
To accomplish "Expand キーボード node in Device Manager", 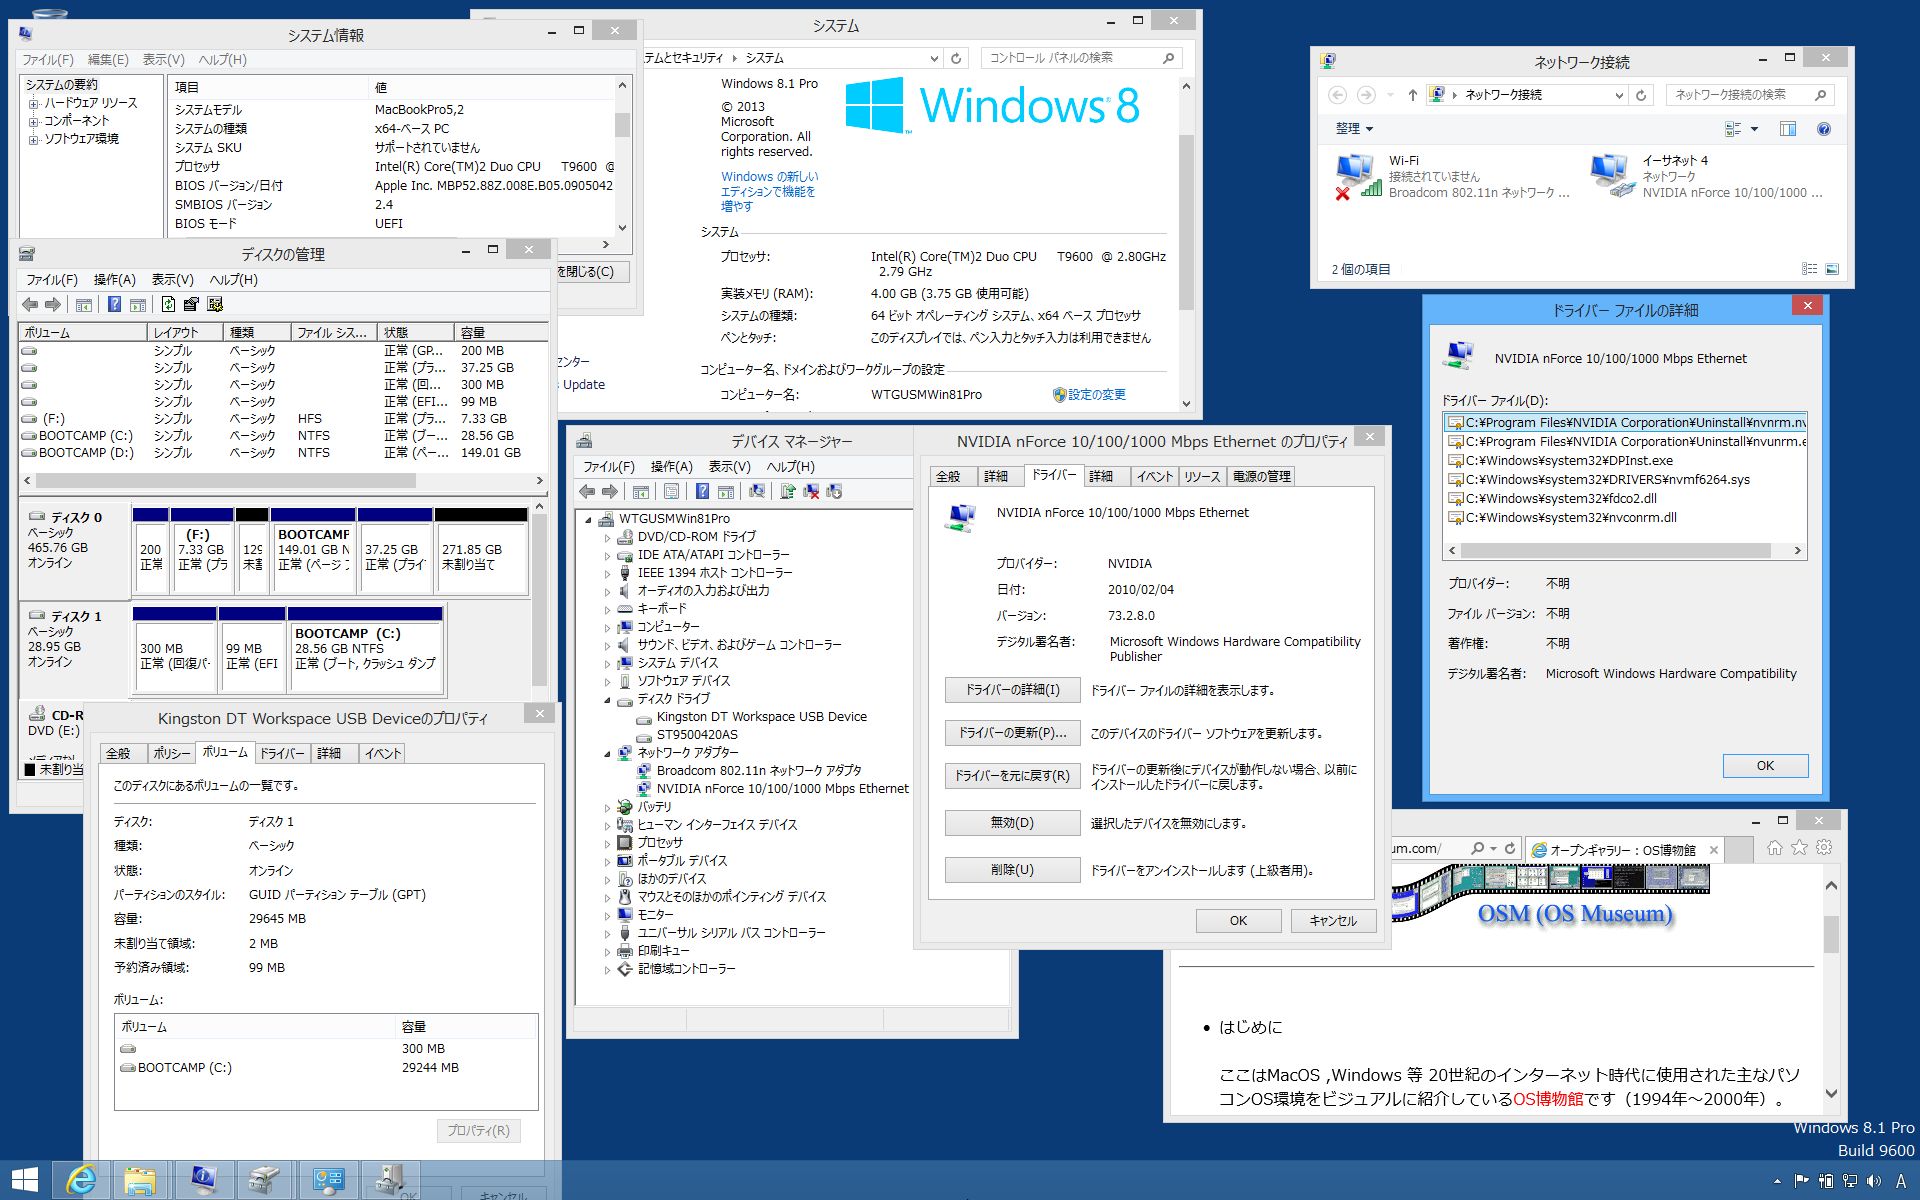I will coord(607,609).
